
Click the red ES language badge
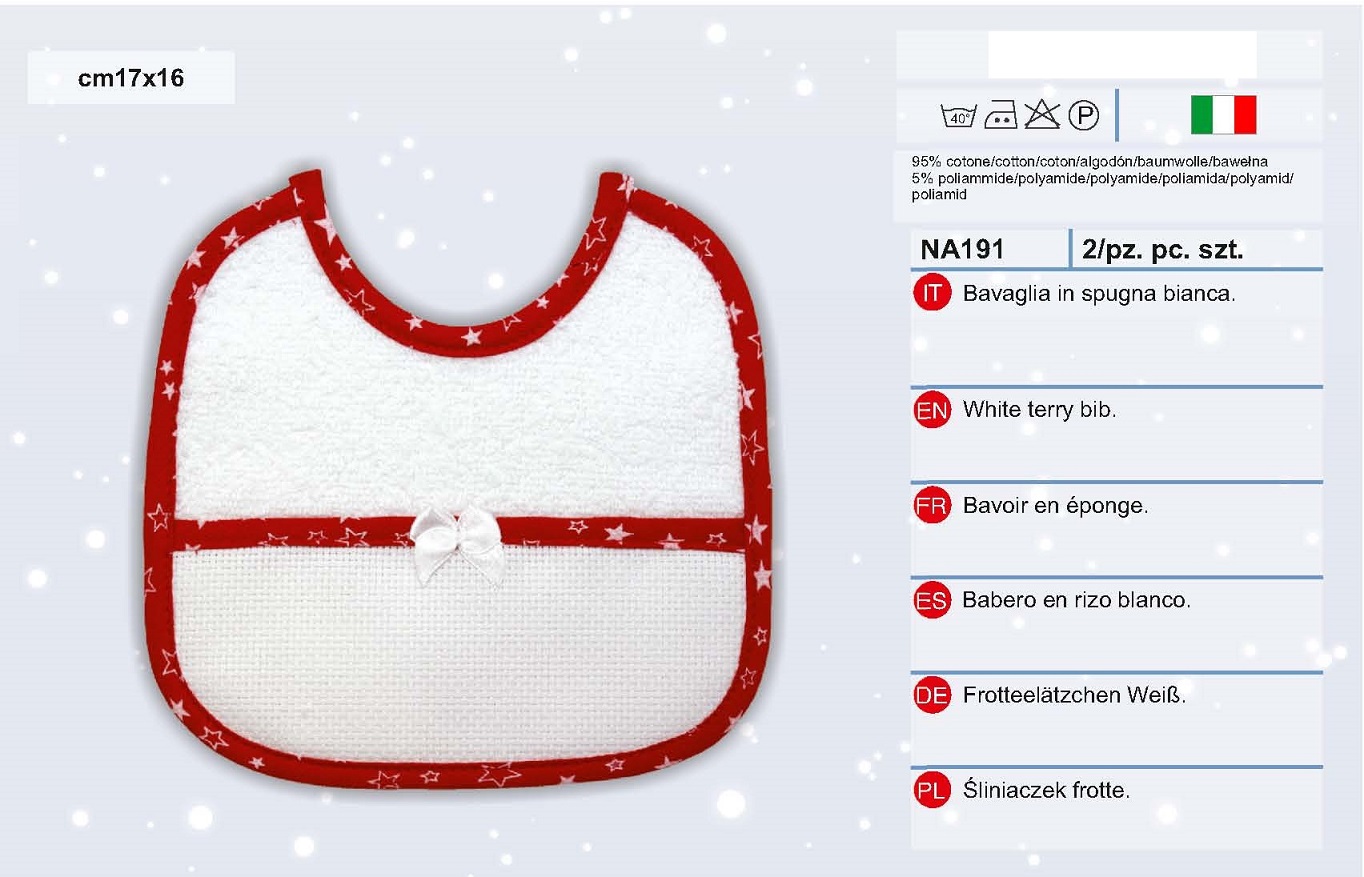(932, 601)
